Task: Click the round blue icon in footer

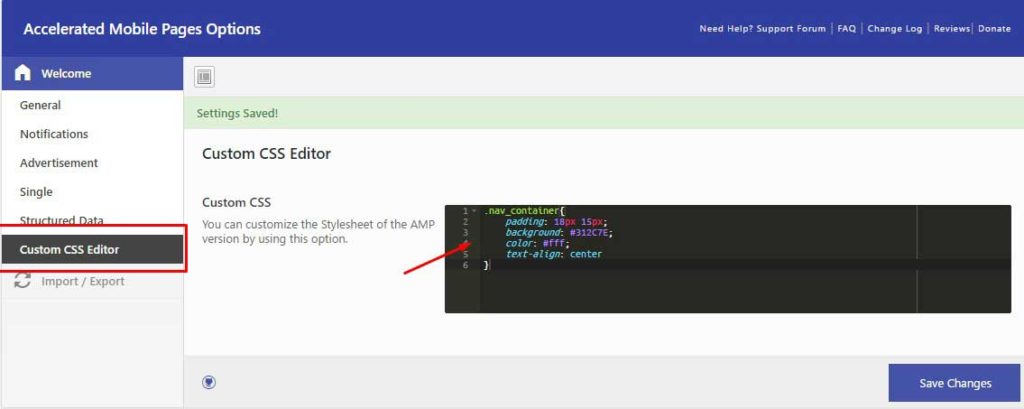Action: click(x=209, y=383)
